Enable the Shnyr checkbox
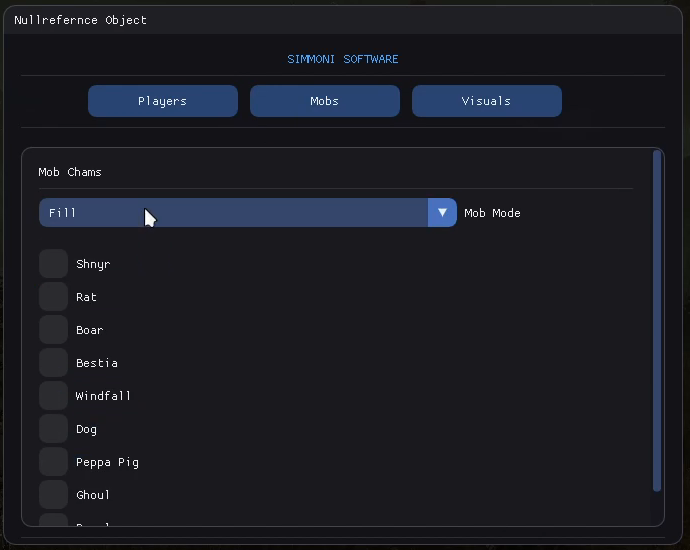This screenshot has width=690, height=550. coord(54,264)
